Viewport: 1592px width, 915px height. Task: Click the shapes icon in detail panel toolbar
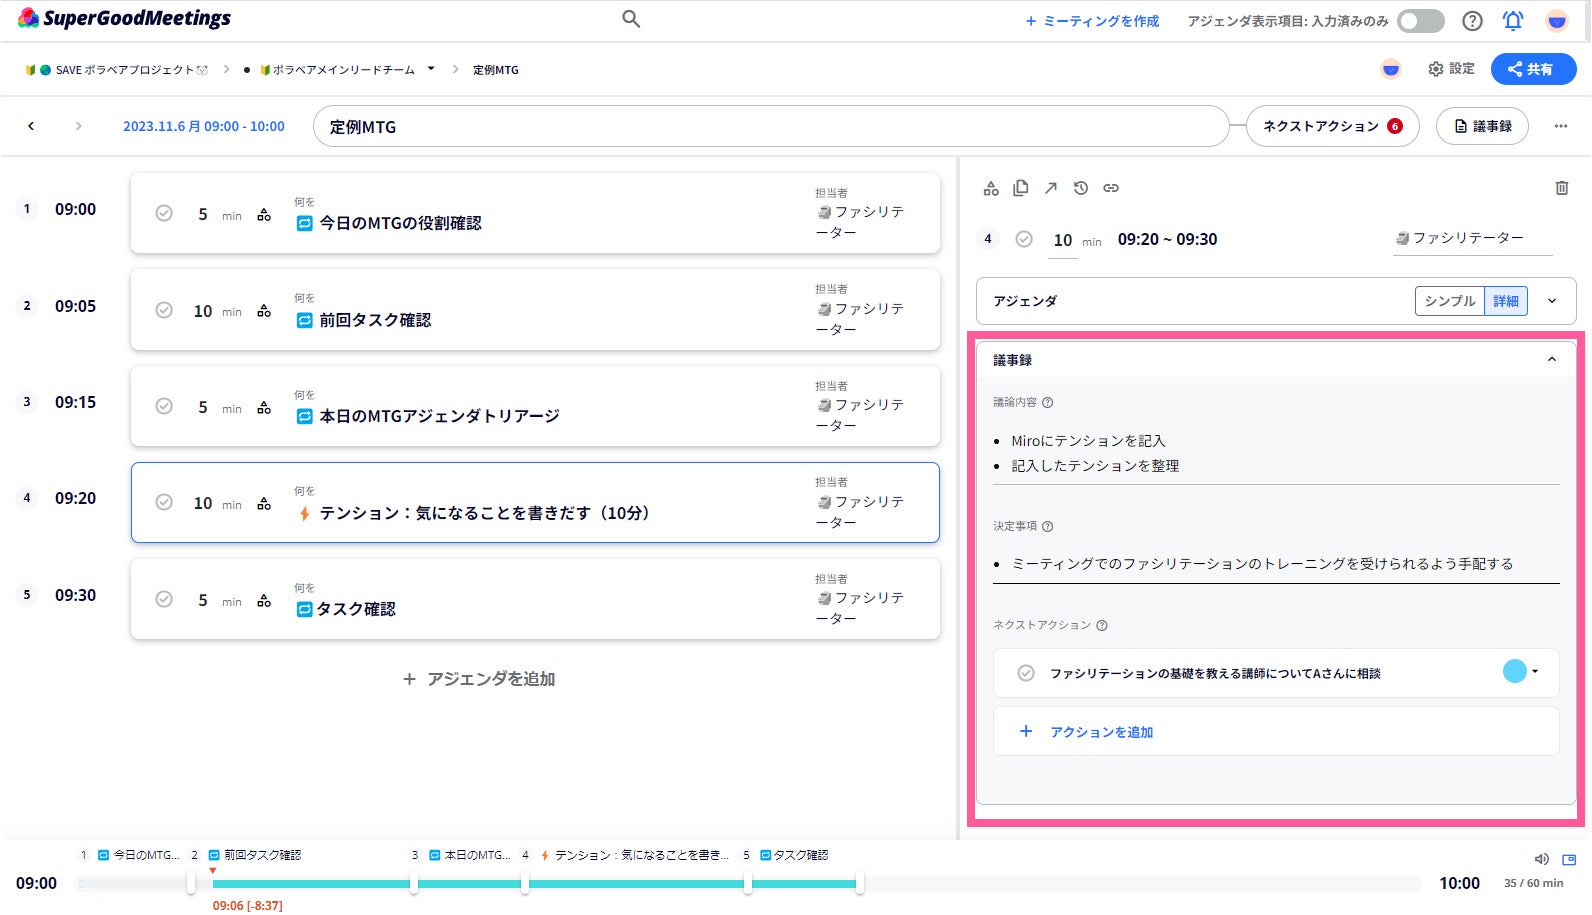coord(991,188)
